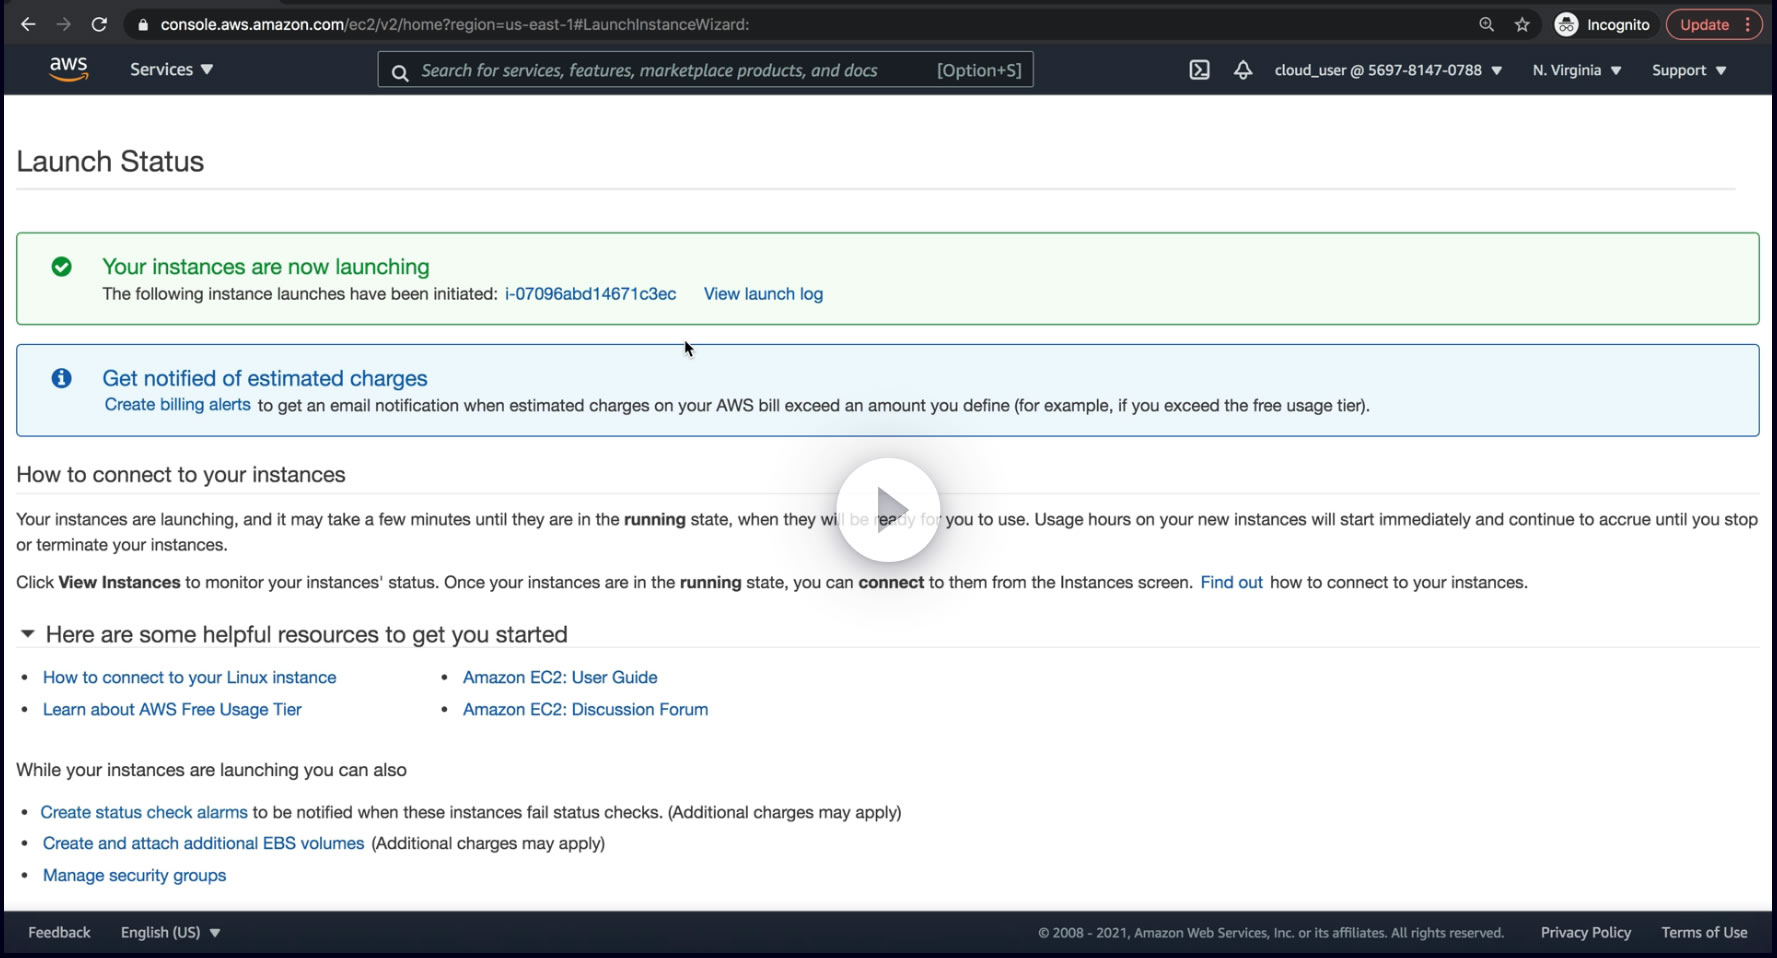This screenshot has width=1777, height=958.
Task: Click the Chrome Update button
Action: pyautogui.click(x=1713, y=24)
